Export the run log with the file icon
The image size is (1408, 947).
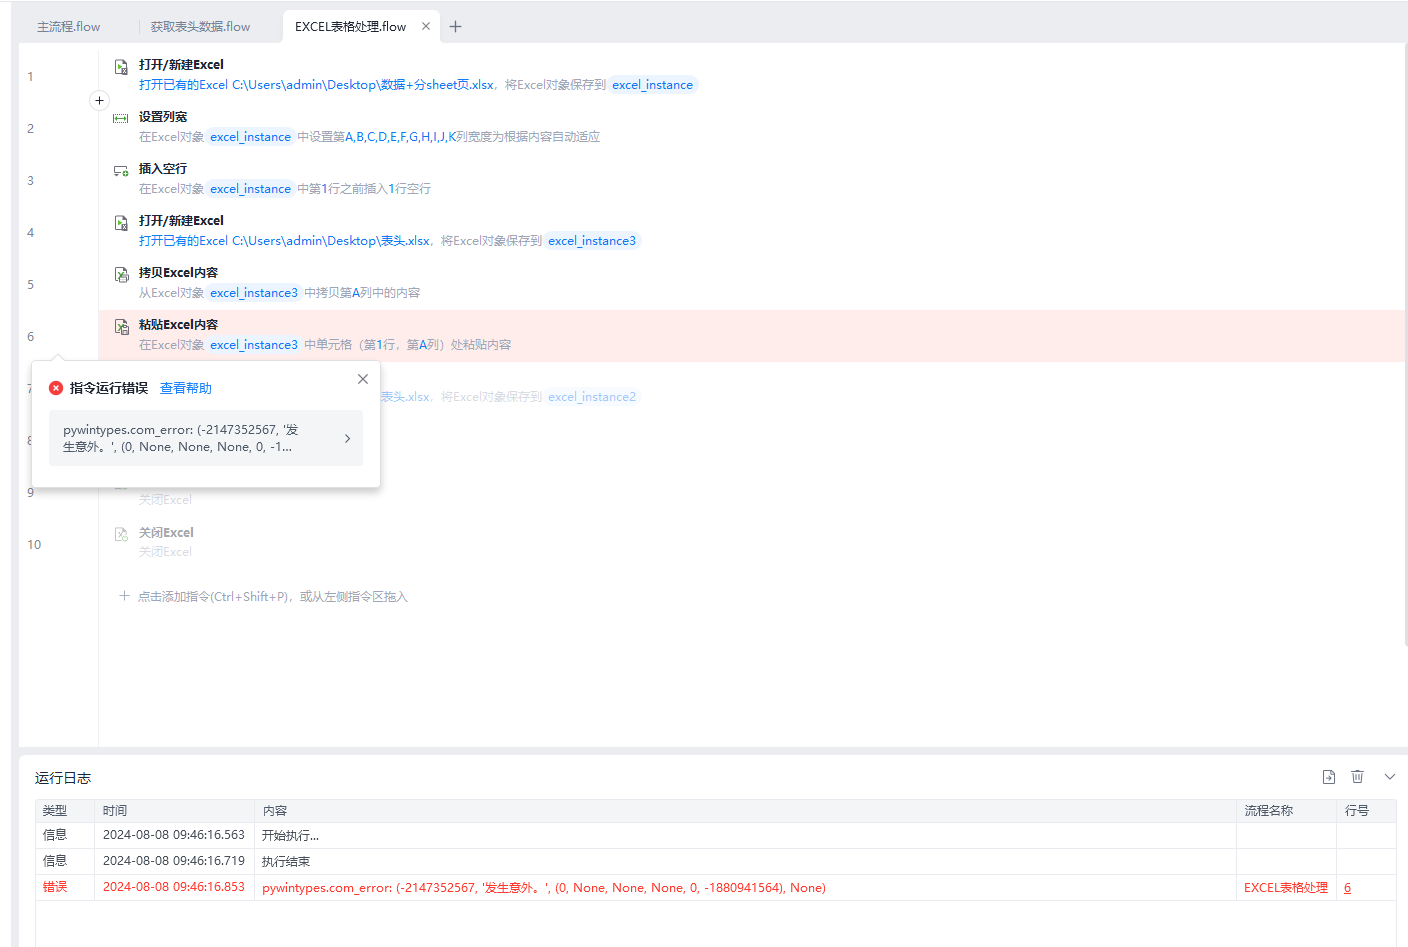tap(1329, 777)
